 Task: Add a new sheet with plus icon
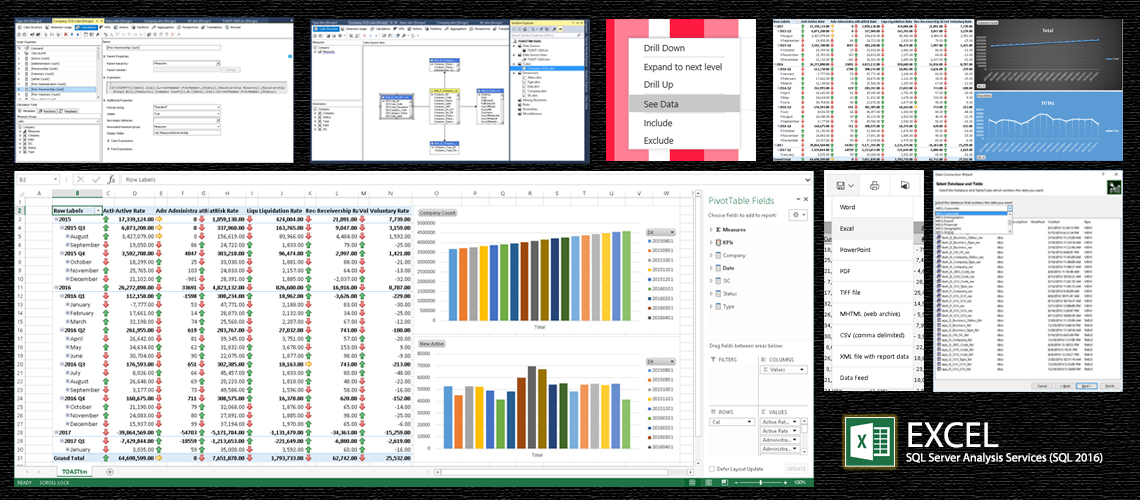pos(110,472)
